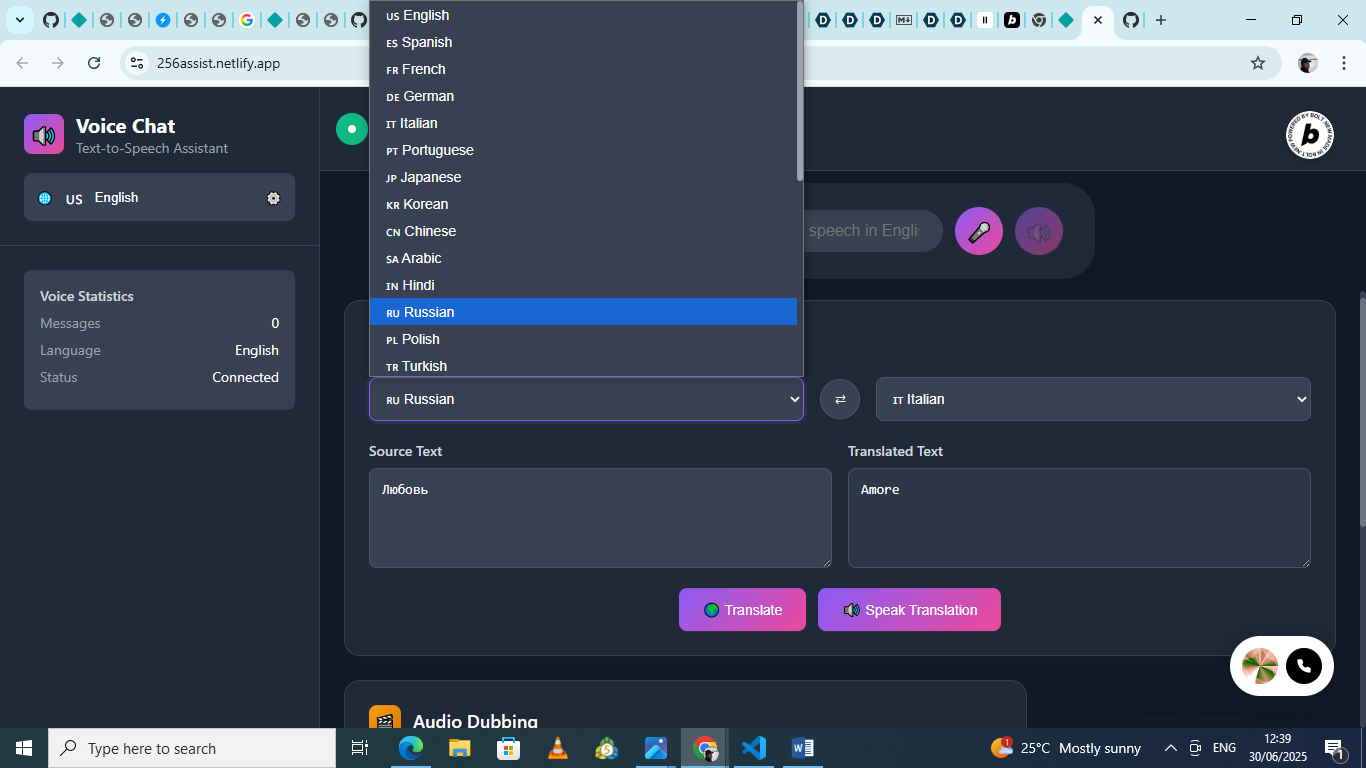Click the Translate button
This screenshot has width=1366, height=768.
pos(742,609)
